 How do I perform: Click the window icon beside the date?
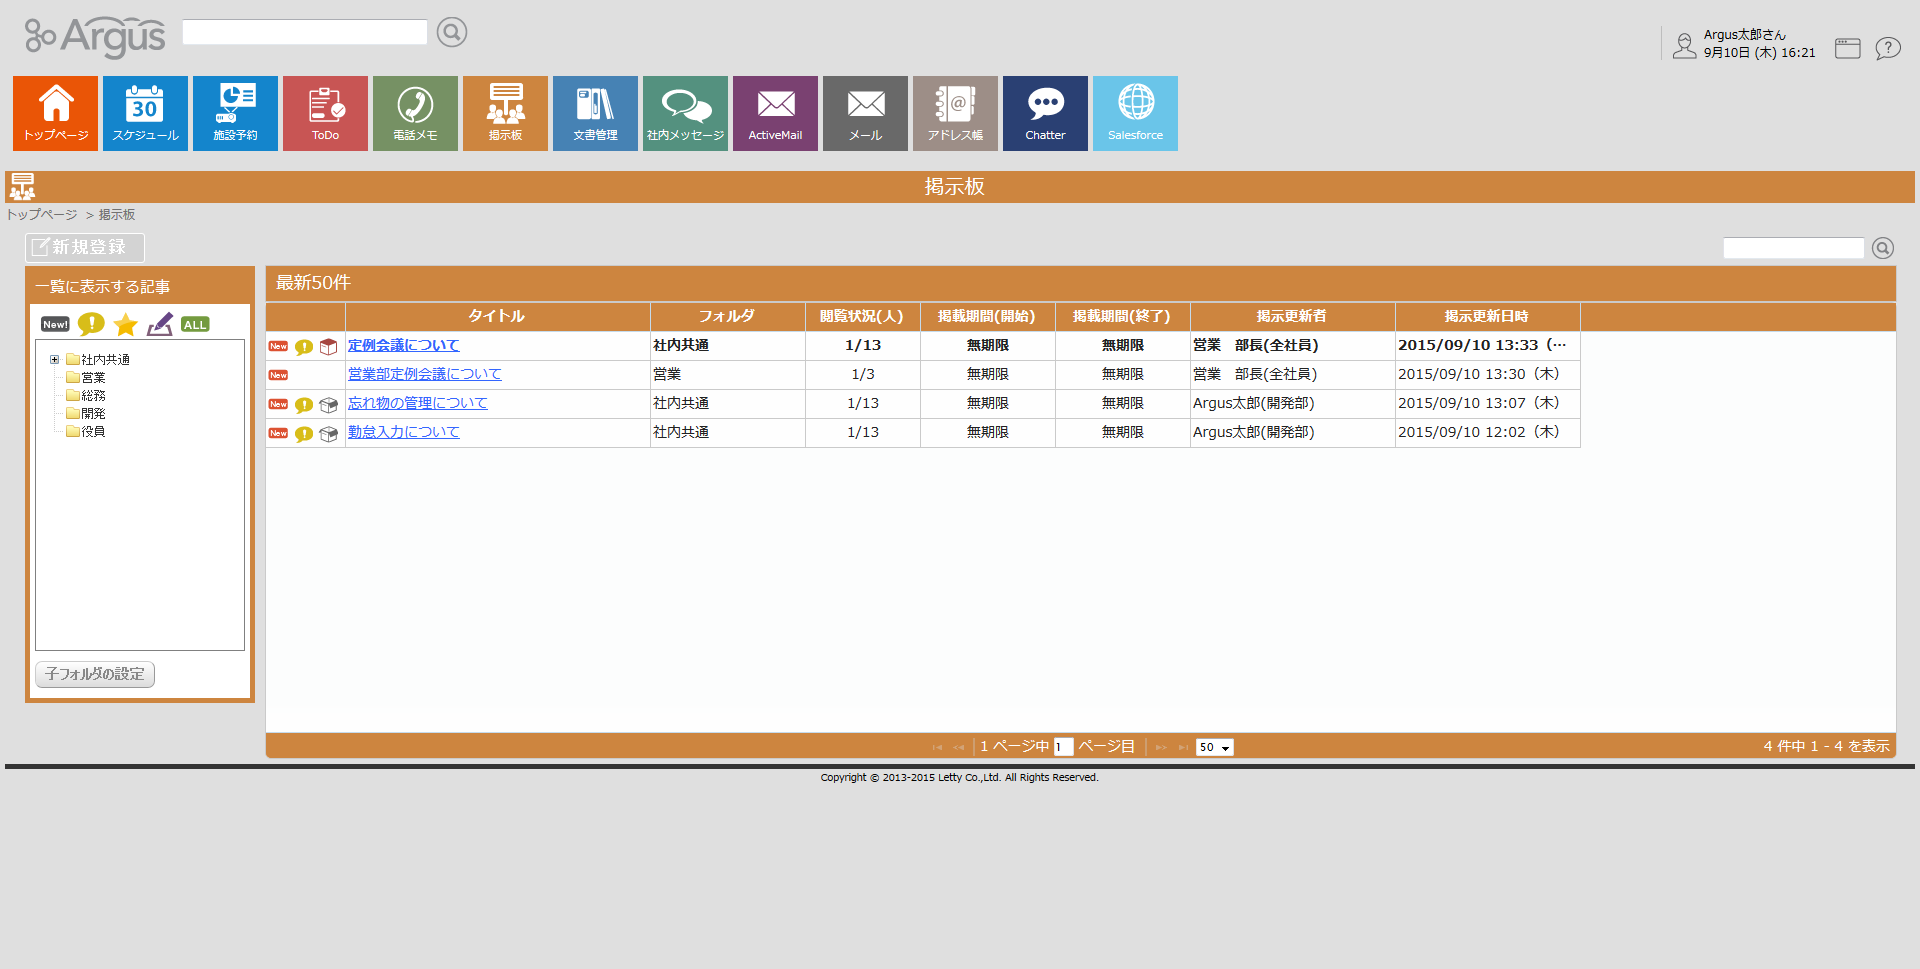(1848, 48)
